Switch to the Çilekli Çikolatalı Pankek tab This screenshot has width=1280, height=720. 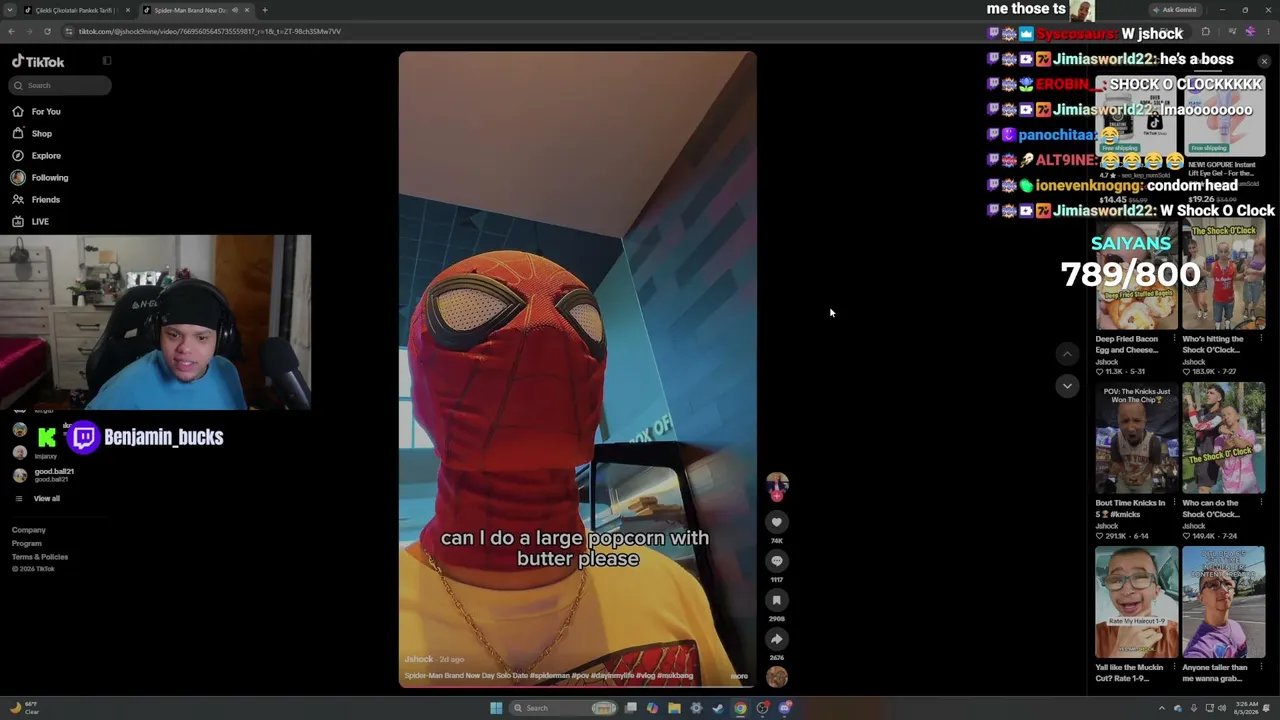pos(77,10)
